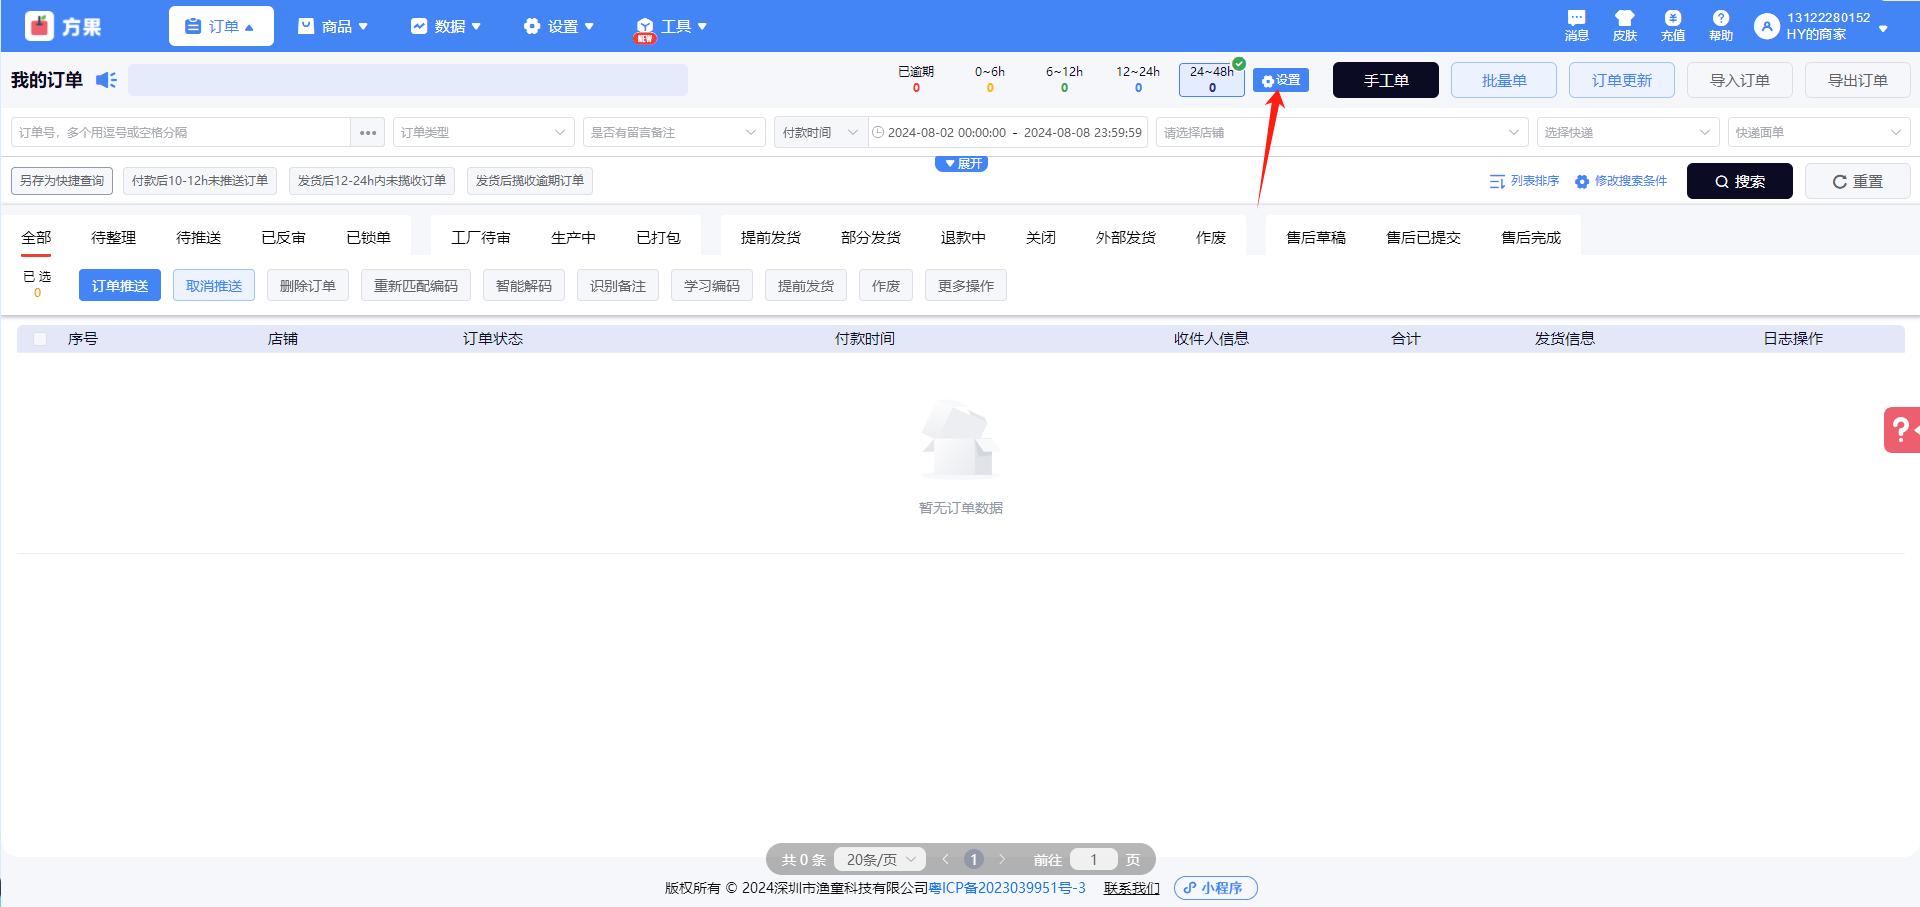Focus the order number input field
The height and width of the screenshot is (907, 1920).
pyautogui.click(x=181, y=133)
